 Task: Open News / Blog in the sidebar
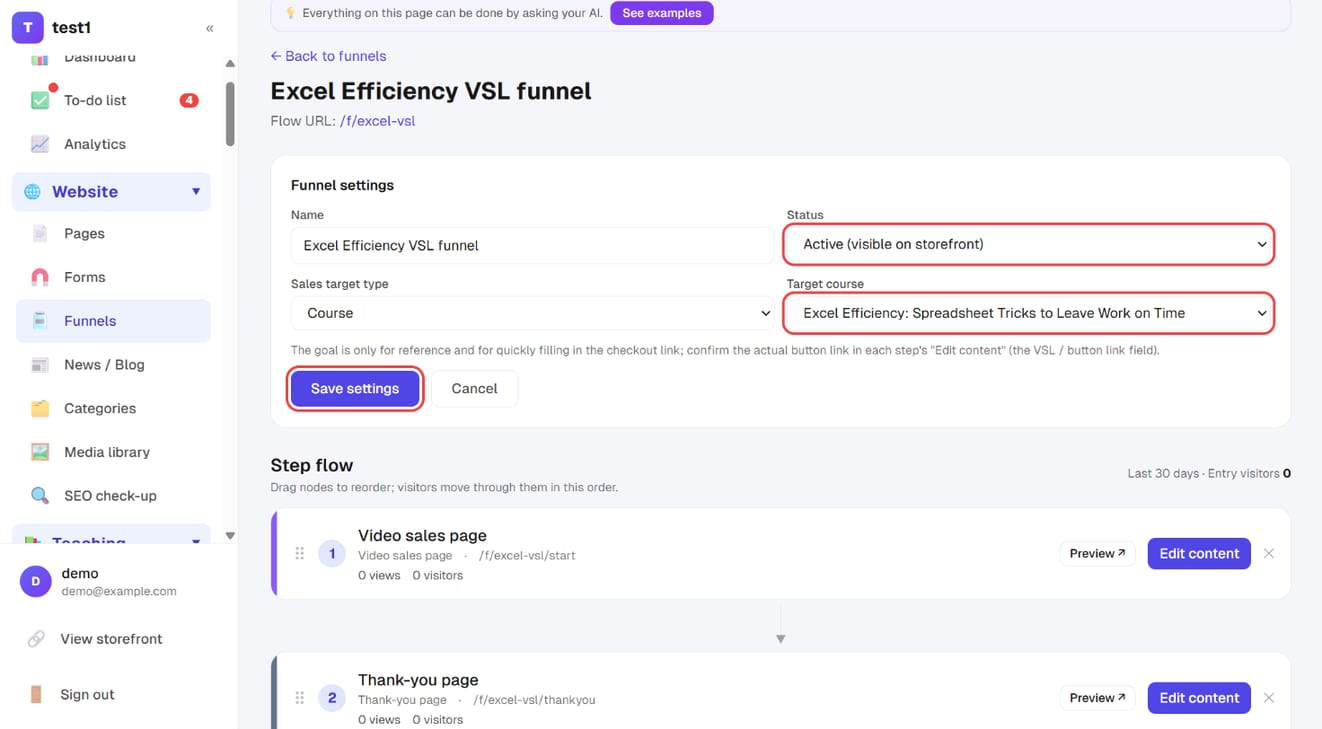pyautogui.click(x=112, y=364)
